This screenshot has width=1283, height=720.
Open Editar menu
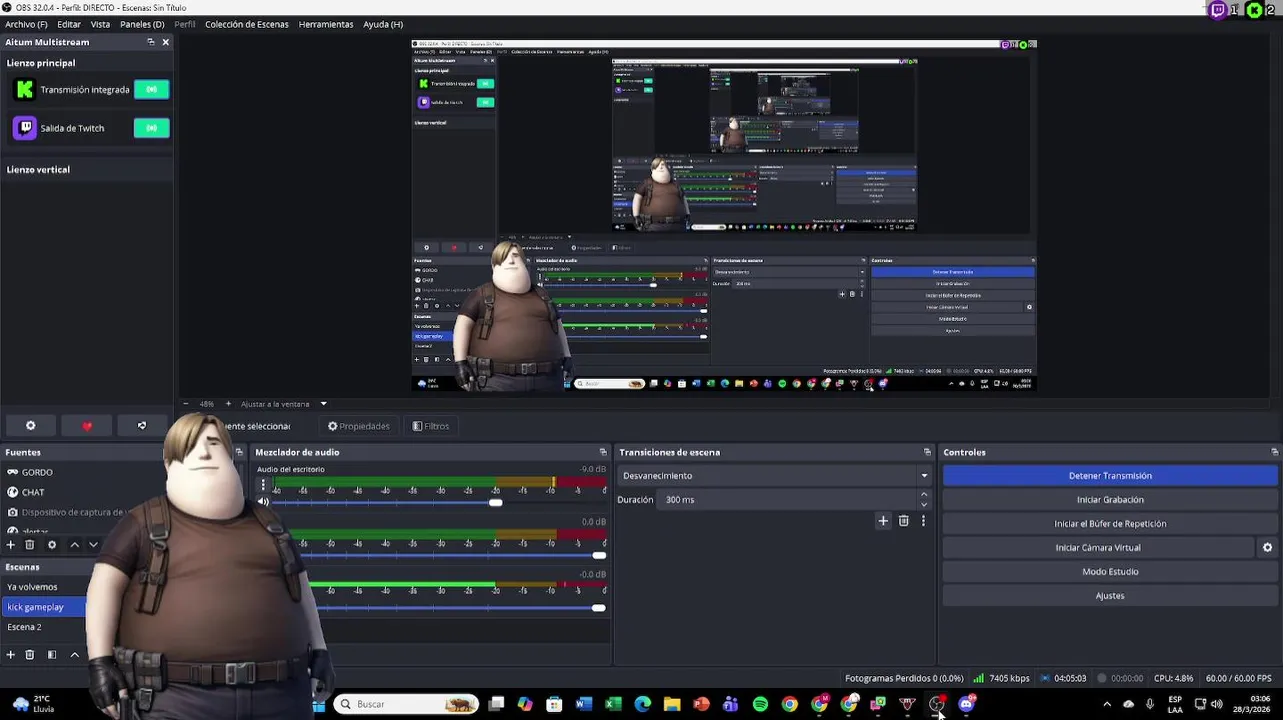coord(69,24)
